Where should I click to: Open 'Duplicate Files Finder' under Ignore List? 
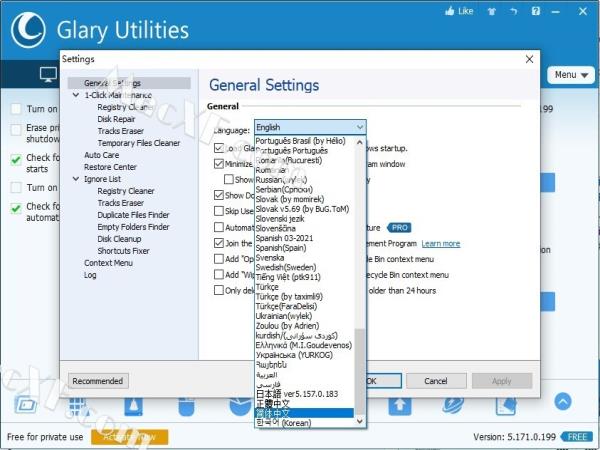(x=133, y=215)
